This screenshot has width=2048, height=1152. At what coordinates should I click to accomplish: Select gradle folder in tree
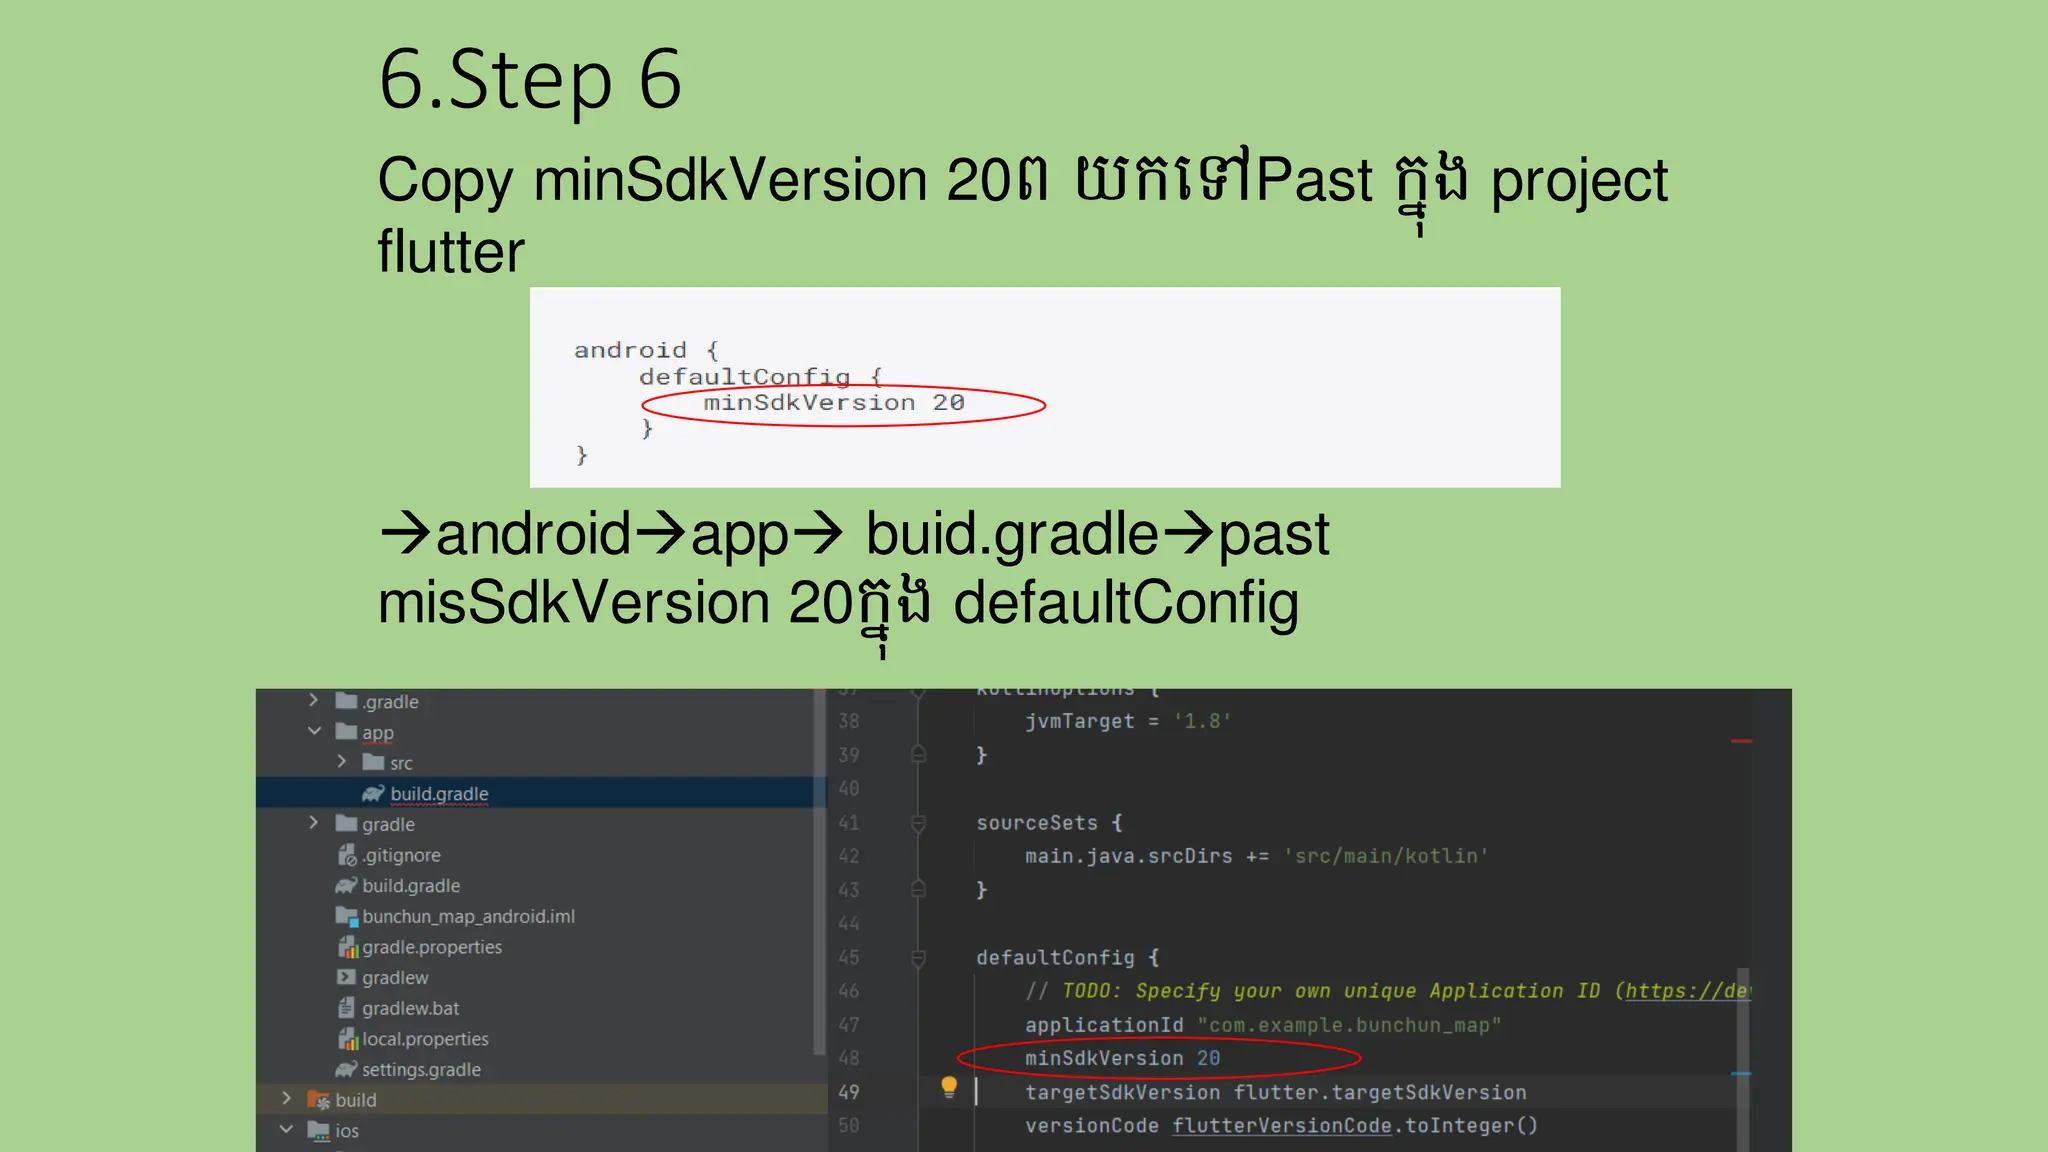coord(388,825)
